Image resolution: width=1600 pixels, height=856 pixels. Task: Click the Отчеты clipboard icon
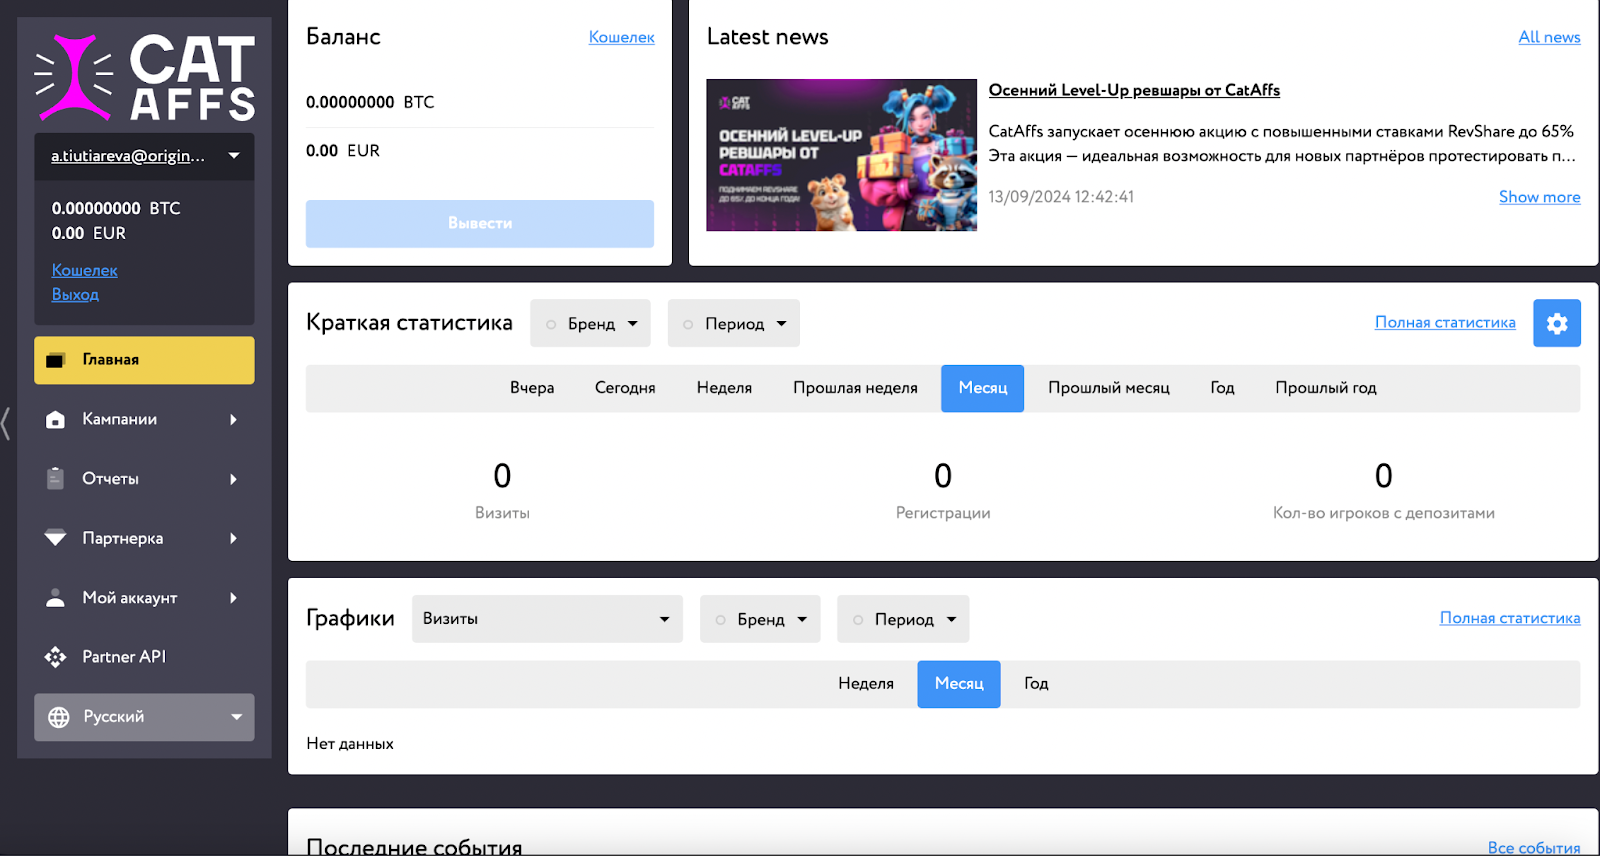[x=56, y=479]
